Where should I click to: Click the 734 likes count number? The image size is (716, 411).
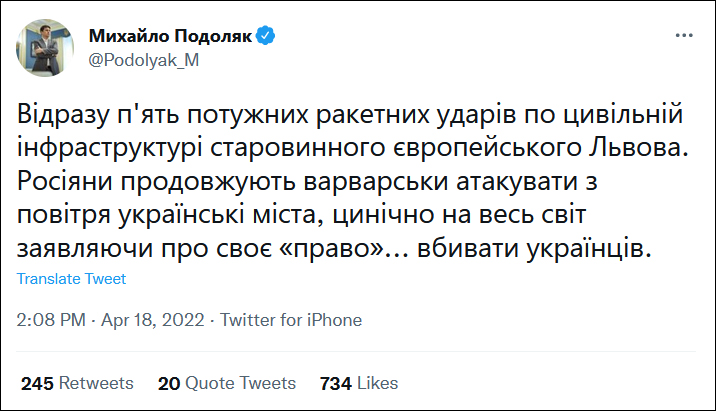click(x=335, y=383)
